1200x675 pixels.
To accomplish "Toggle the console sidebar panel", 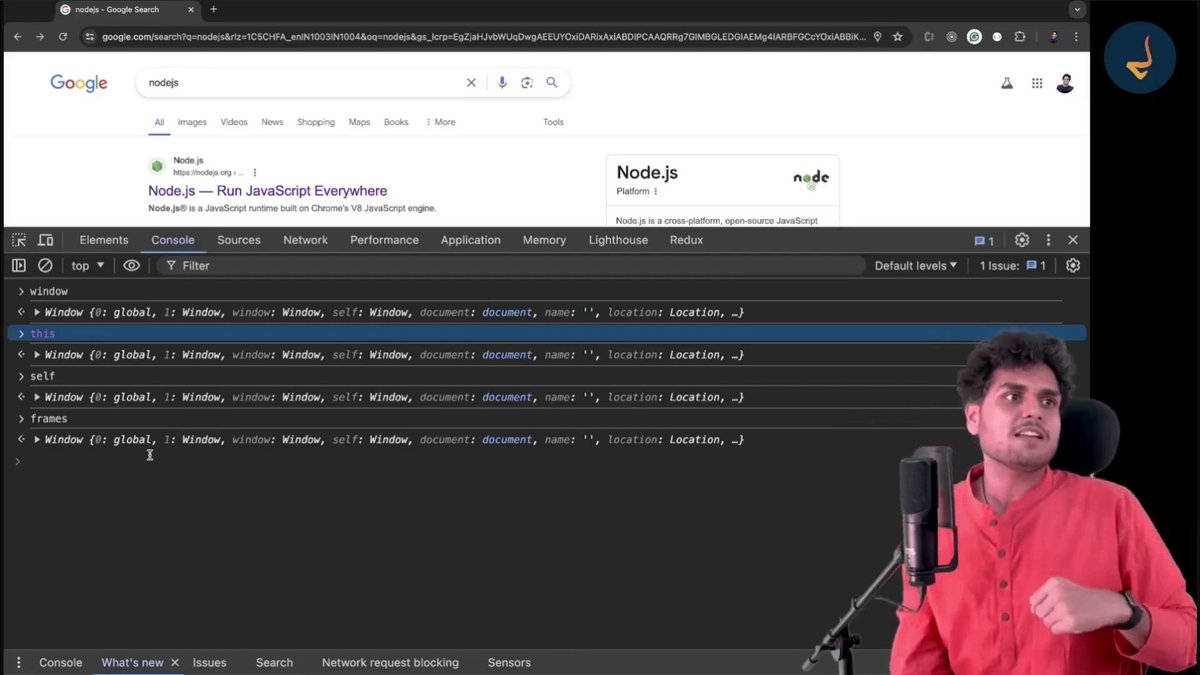I will [x=19, y=265].
